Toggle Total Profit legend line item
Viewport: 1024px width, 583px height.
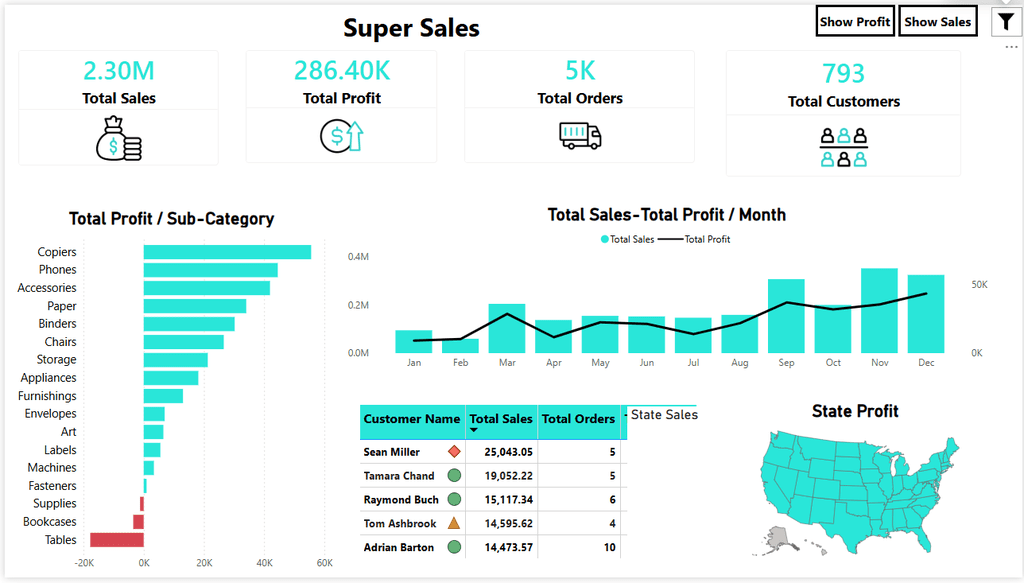(694, 240)
